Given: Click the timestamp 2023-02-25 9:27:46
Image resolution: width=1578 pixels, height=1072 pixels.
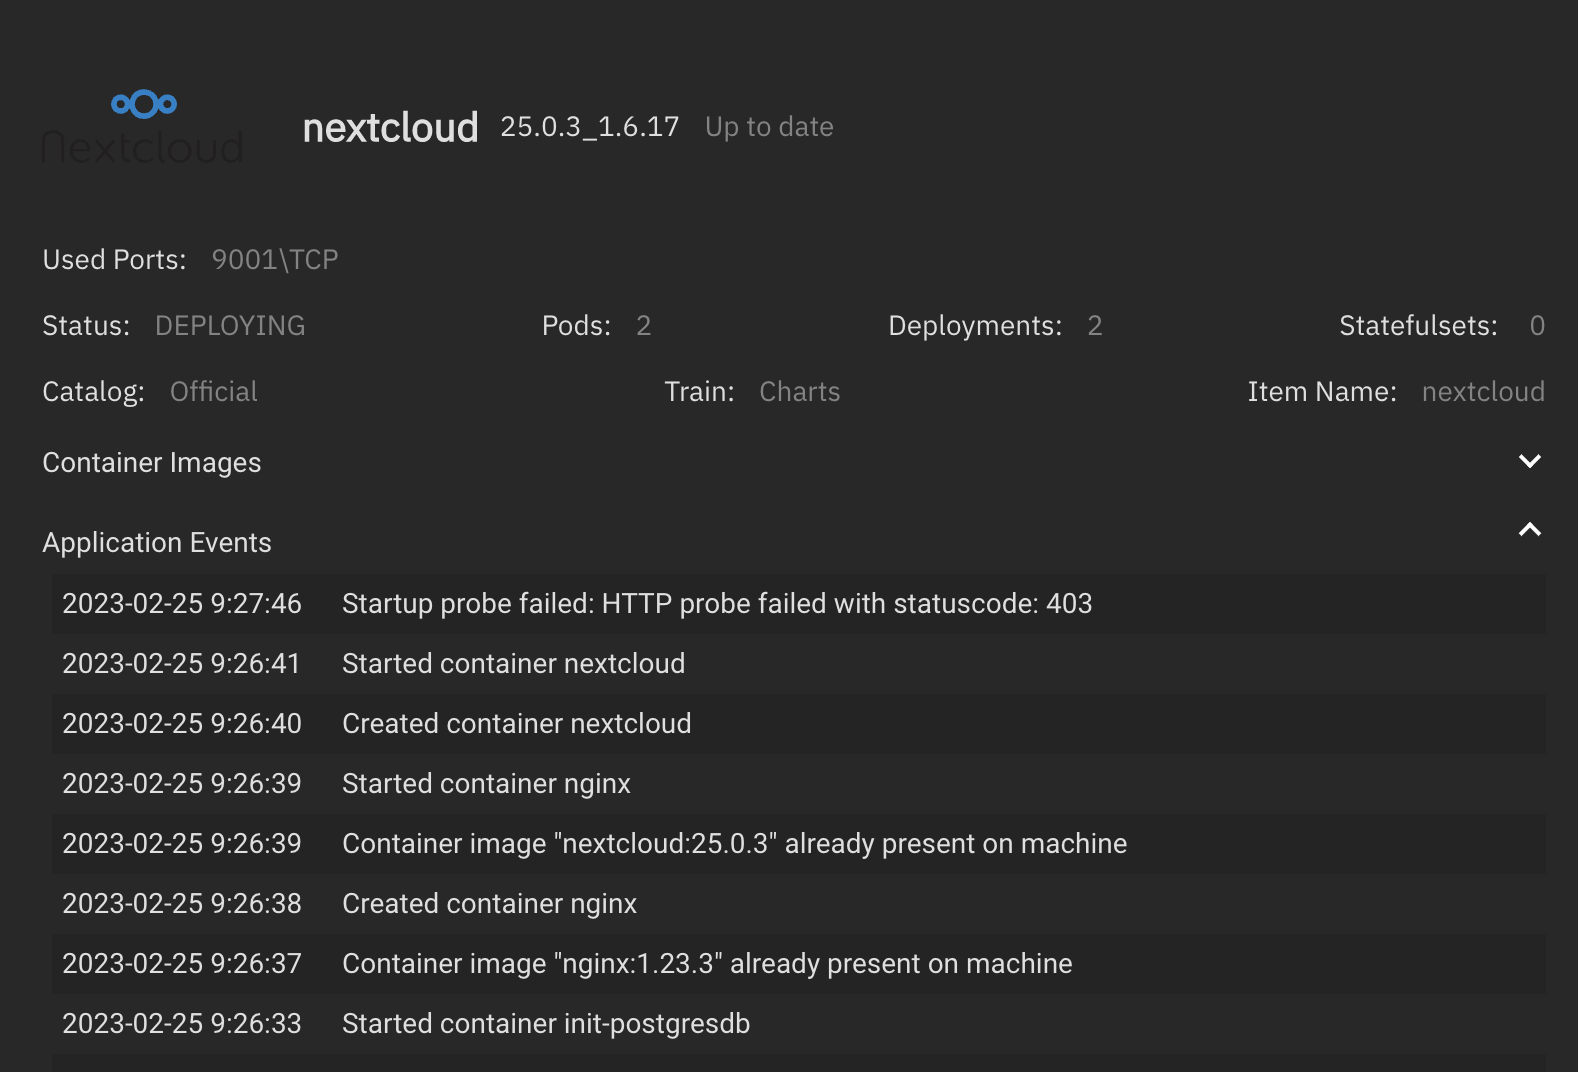Looking at the screenshot, I should [182, 604].
